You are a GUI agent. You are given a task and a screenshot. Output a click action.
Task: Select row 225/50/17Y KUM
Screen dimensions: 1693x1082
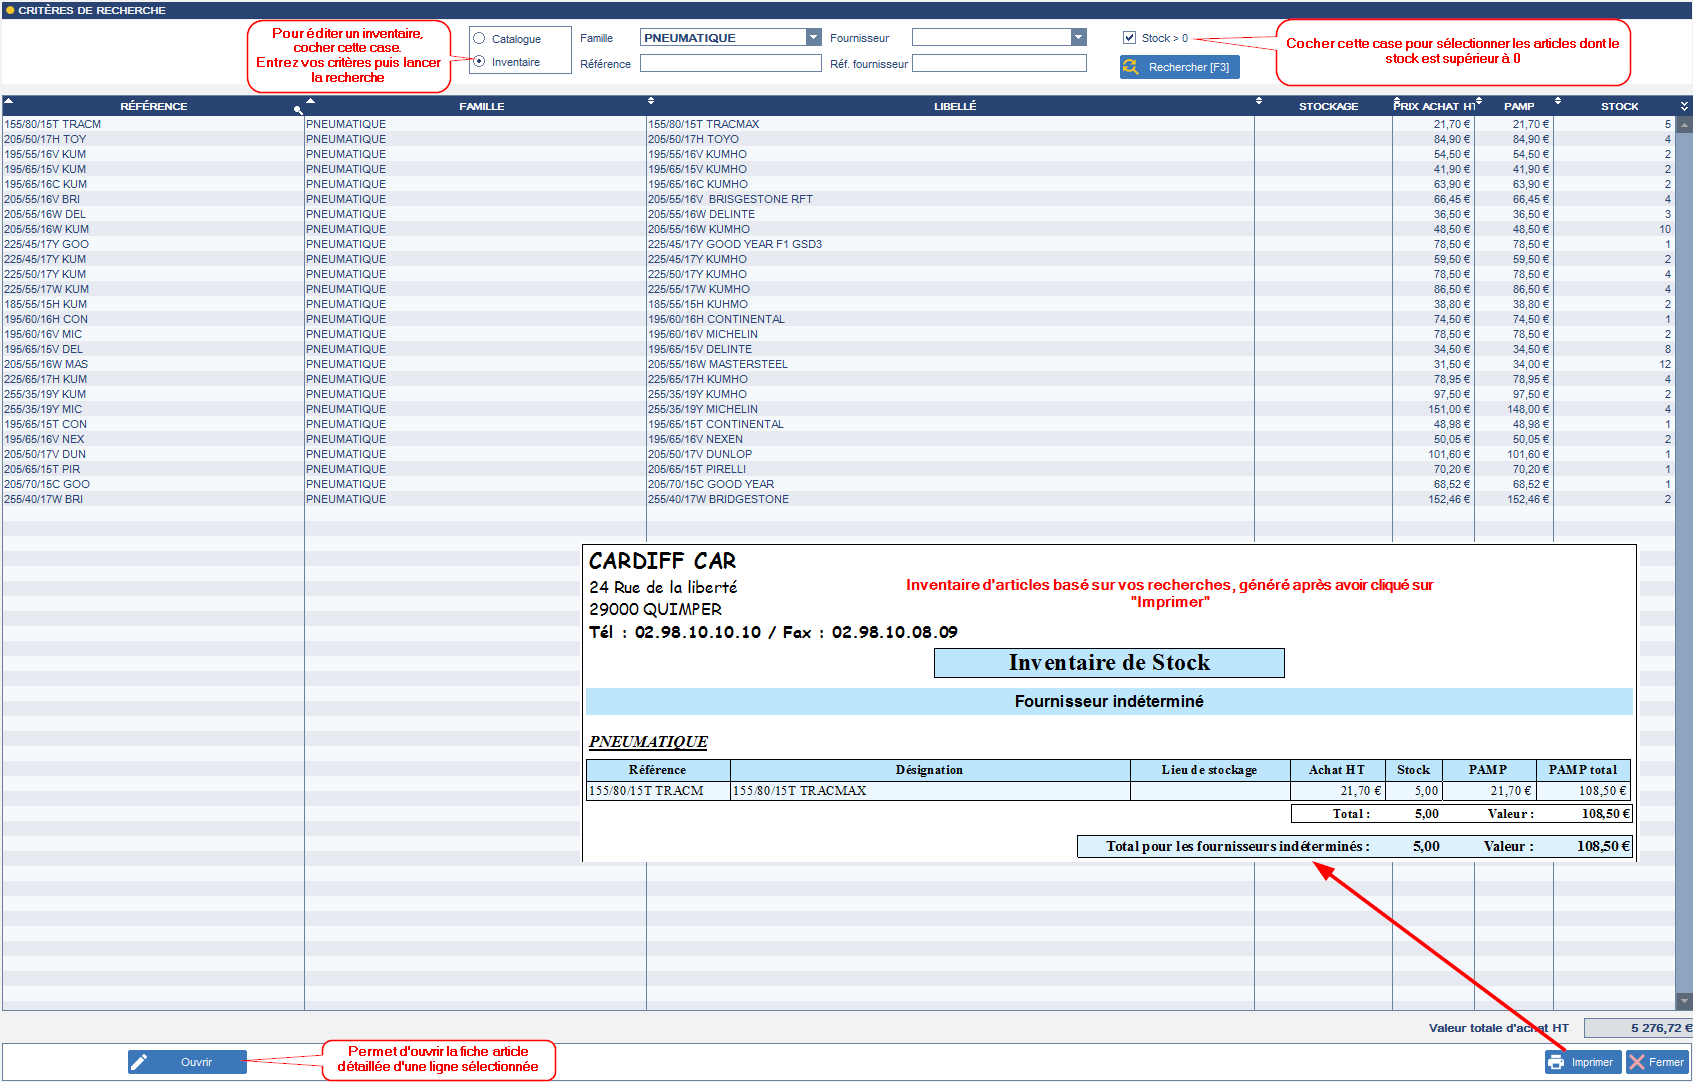(838, 274)
